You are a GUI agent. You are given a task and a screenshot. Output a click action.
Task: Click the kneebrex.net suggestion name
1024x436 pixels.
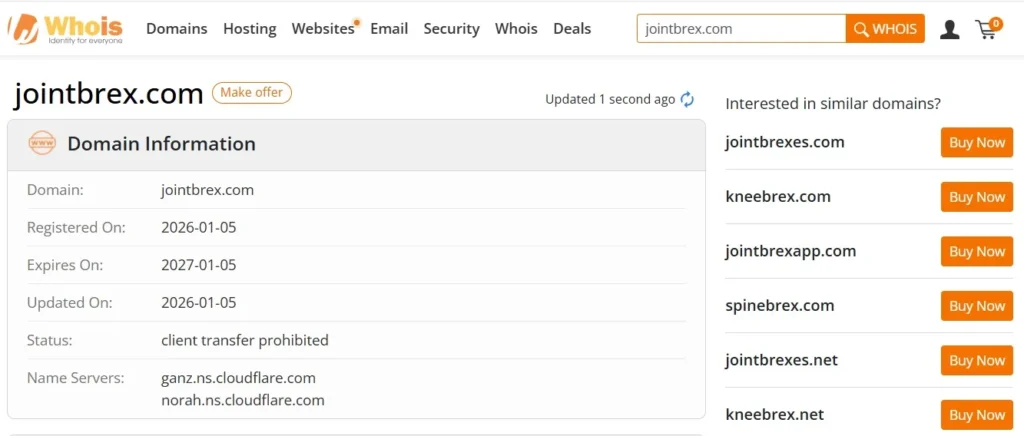[x=775, y=414]
